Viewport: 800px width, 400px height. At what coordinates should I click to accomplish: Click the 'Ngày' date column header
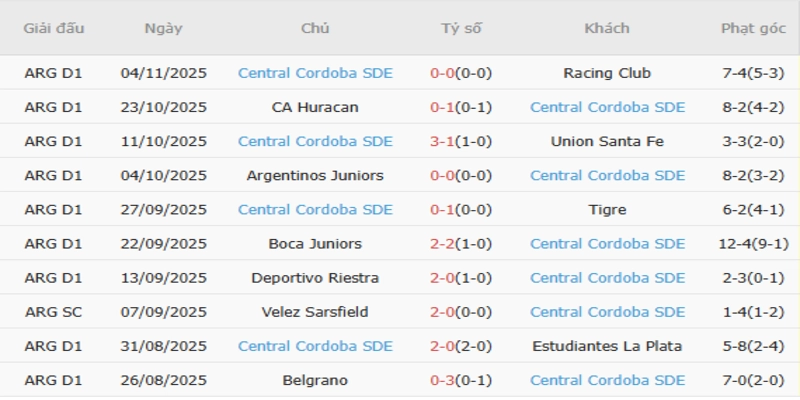(x=163, y=28)
